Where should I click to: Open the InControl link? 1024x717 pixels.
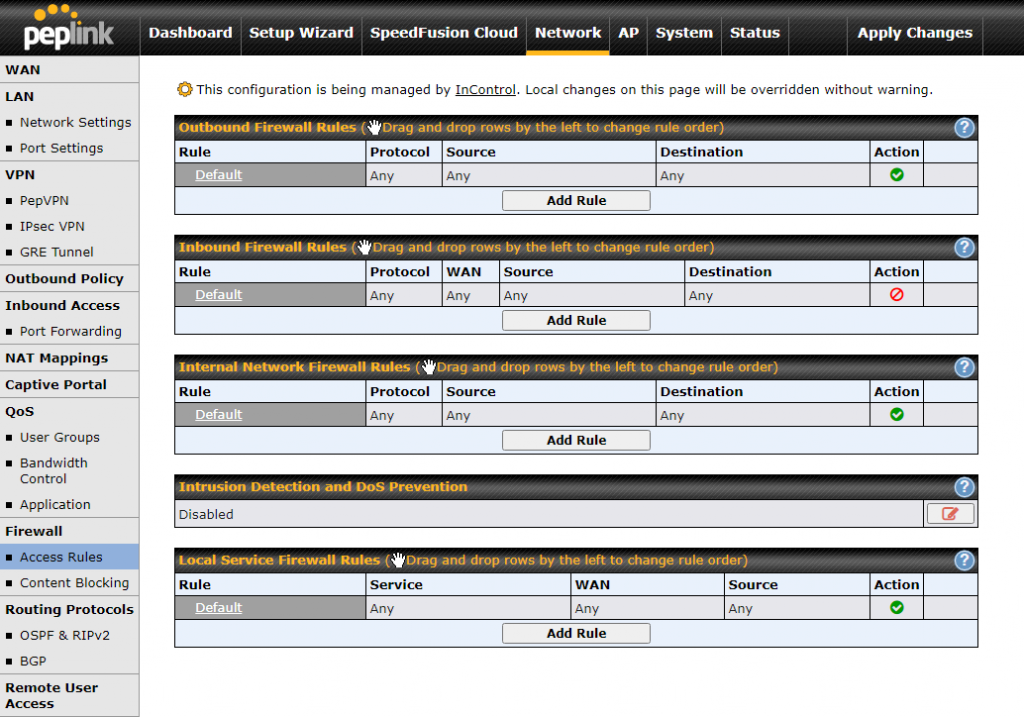pyautogui.click(x=486, y=90)
